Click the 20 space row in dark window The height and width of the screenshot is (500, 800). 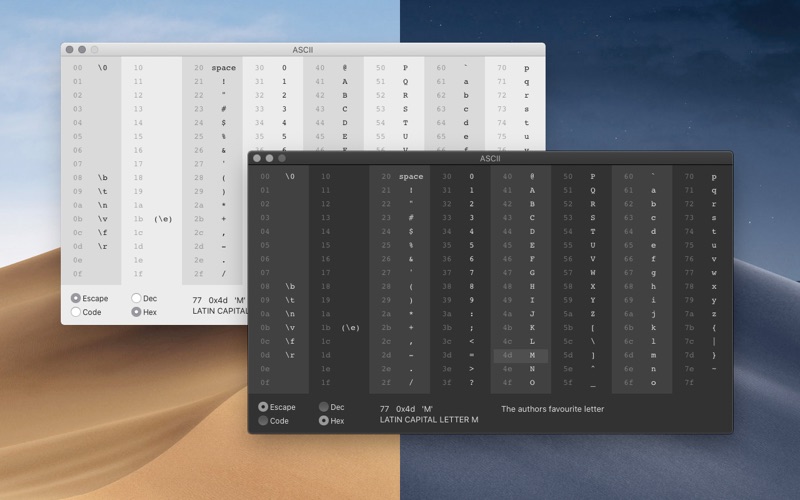(x=399, y=177)
